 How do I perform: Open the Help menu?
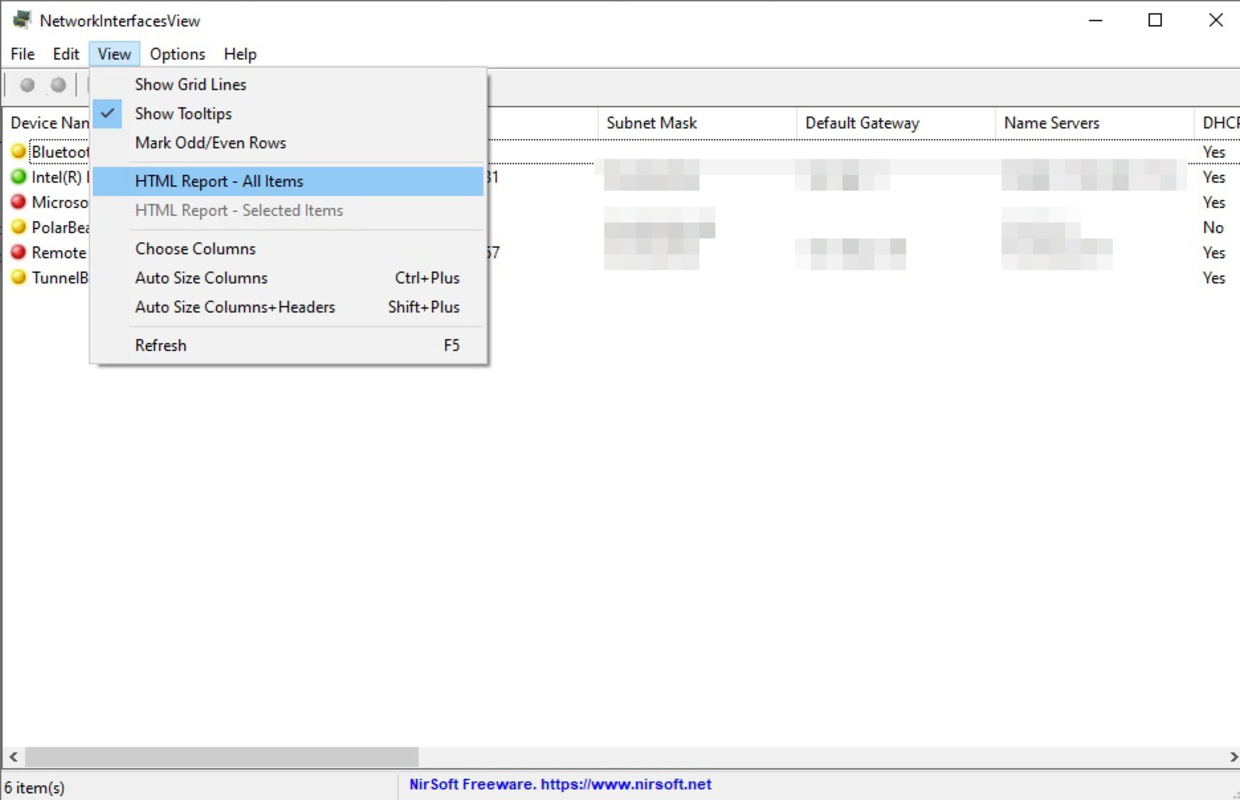coord(240,54)
